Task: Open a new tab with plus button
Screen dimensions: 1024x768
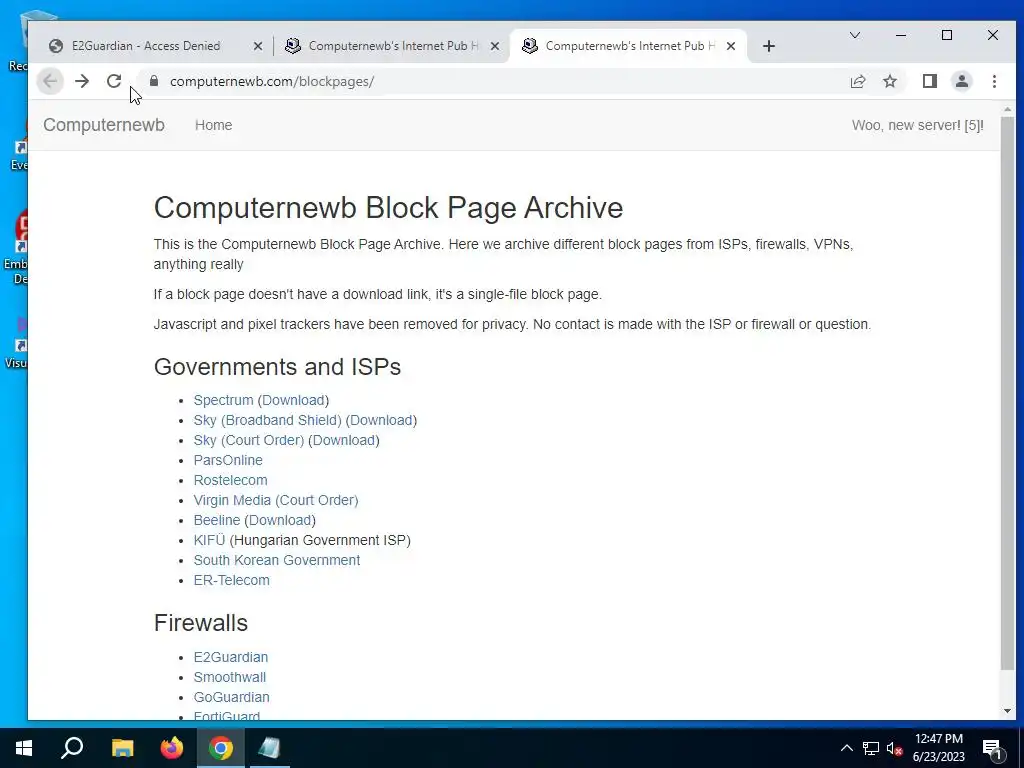Action: (x=769, y=46)
